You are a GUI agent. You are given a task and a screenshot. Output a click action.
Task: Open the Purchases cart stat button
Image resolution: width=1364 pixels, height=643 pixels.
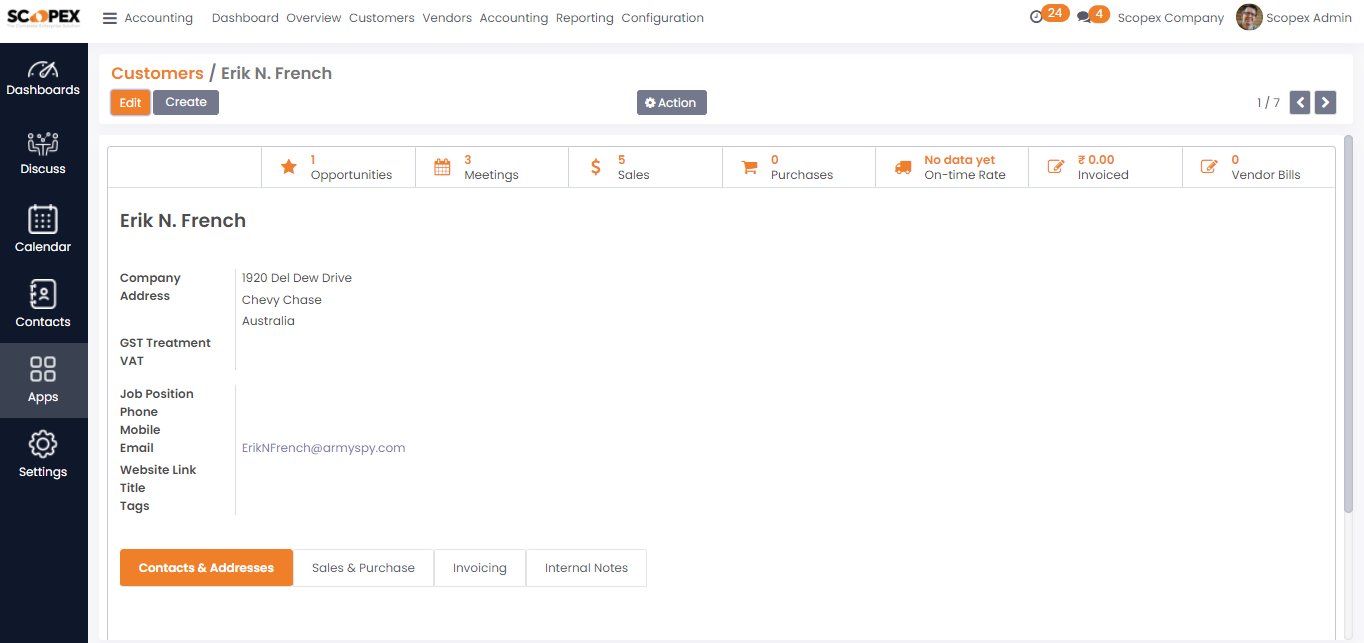tap(799, 167)
